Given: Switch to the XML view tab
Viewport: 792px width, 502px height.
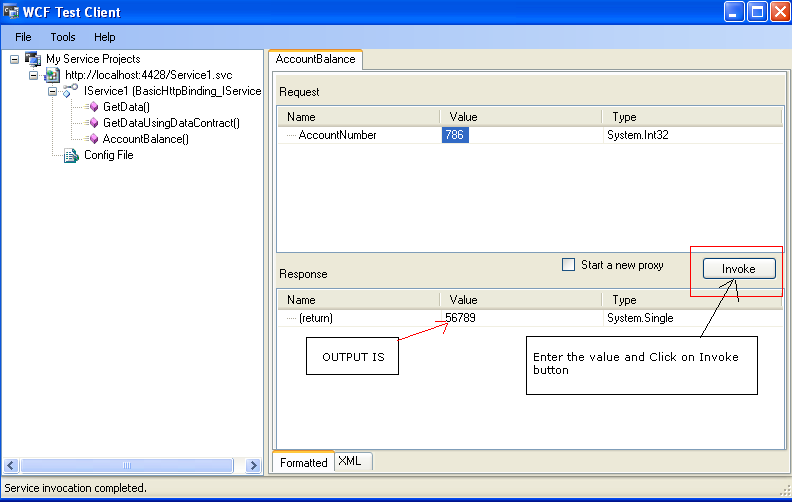Looking at the screenshot, I should (353, 461).
